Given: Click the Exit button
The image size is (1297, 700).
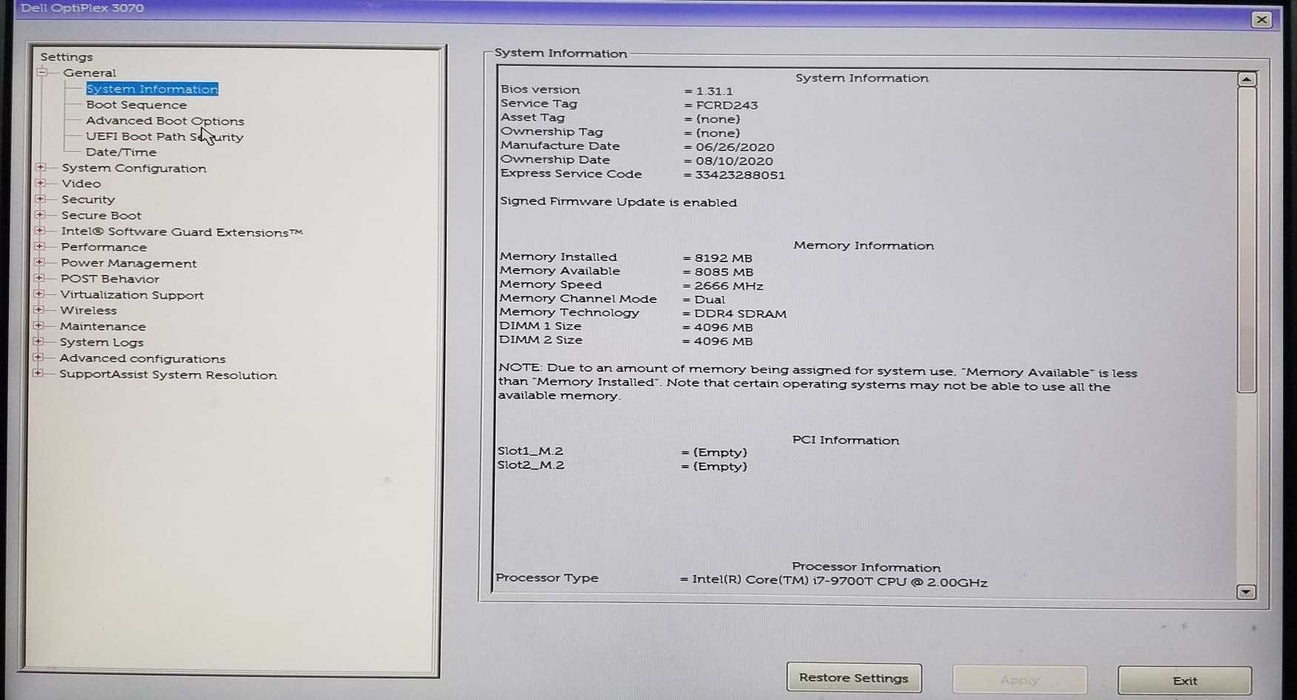Looking at the screenshot, I should pyautogui.click(x=1185, y=681).
